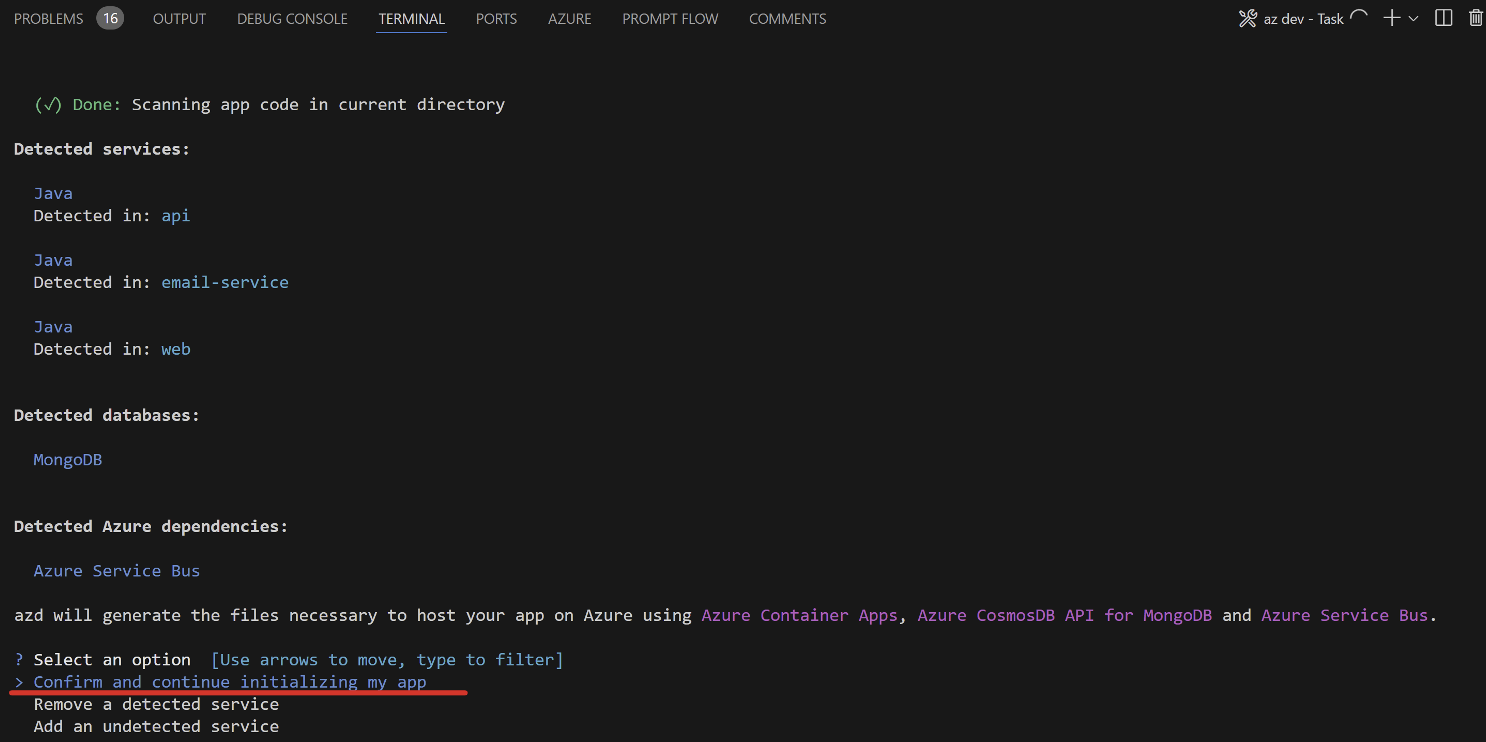Pick the 'Add an undetected service' option

click(156, 726)
